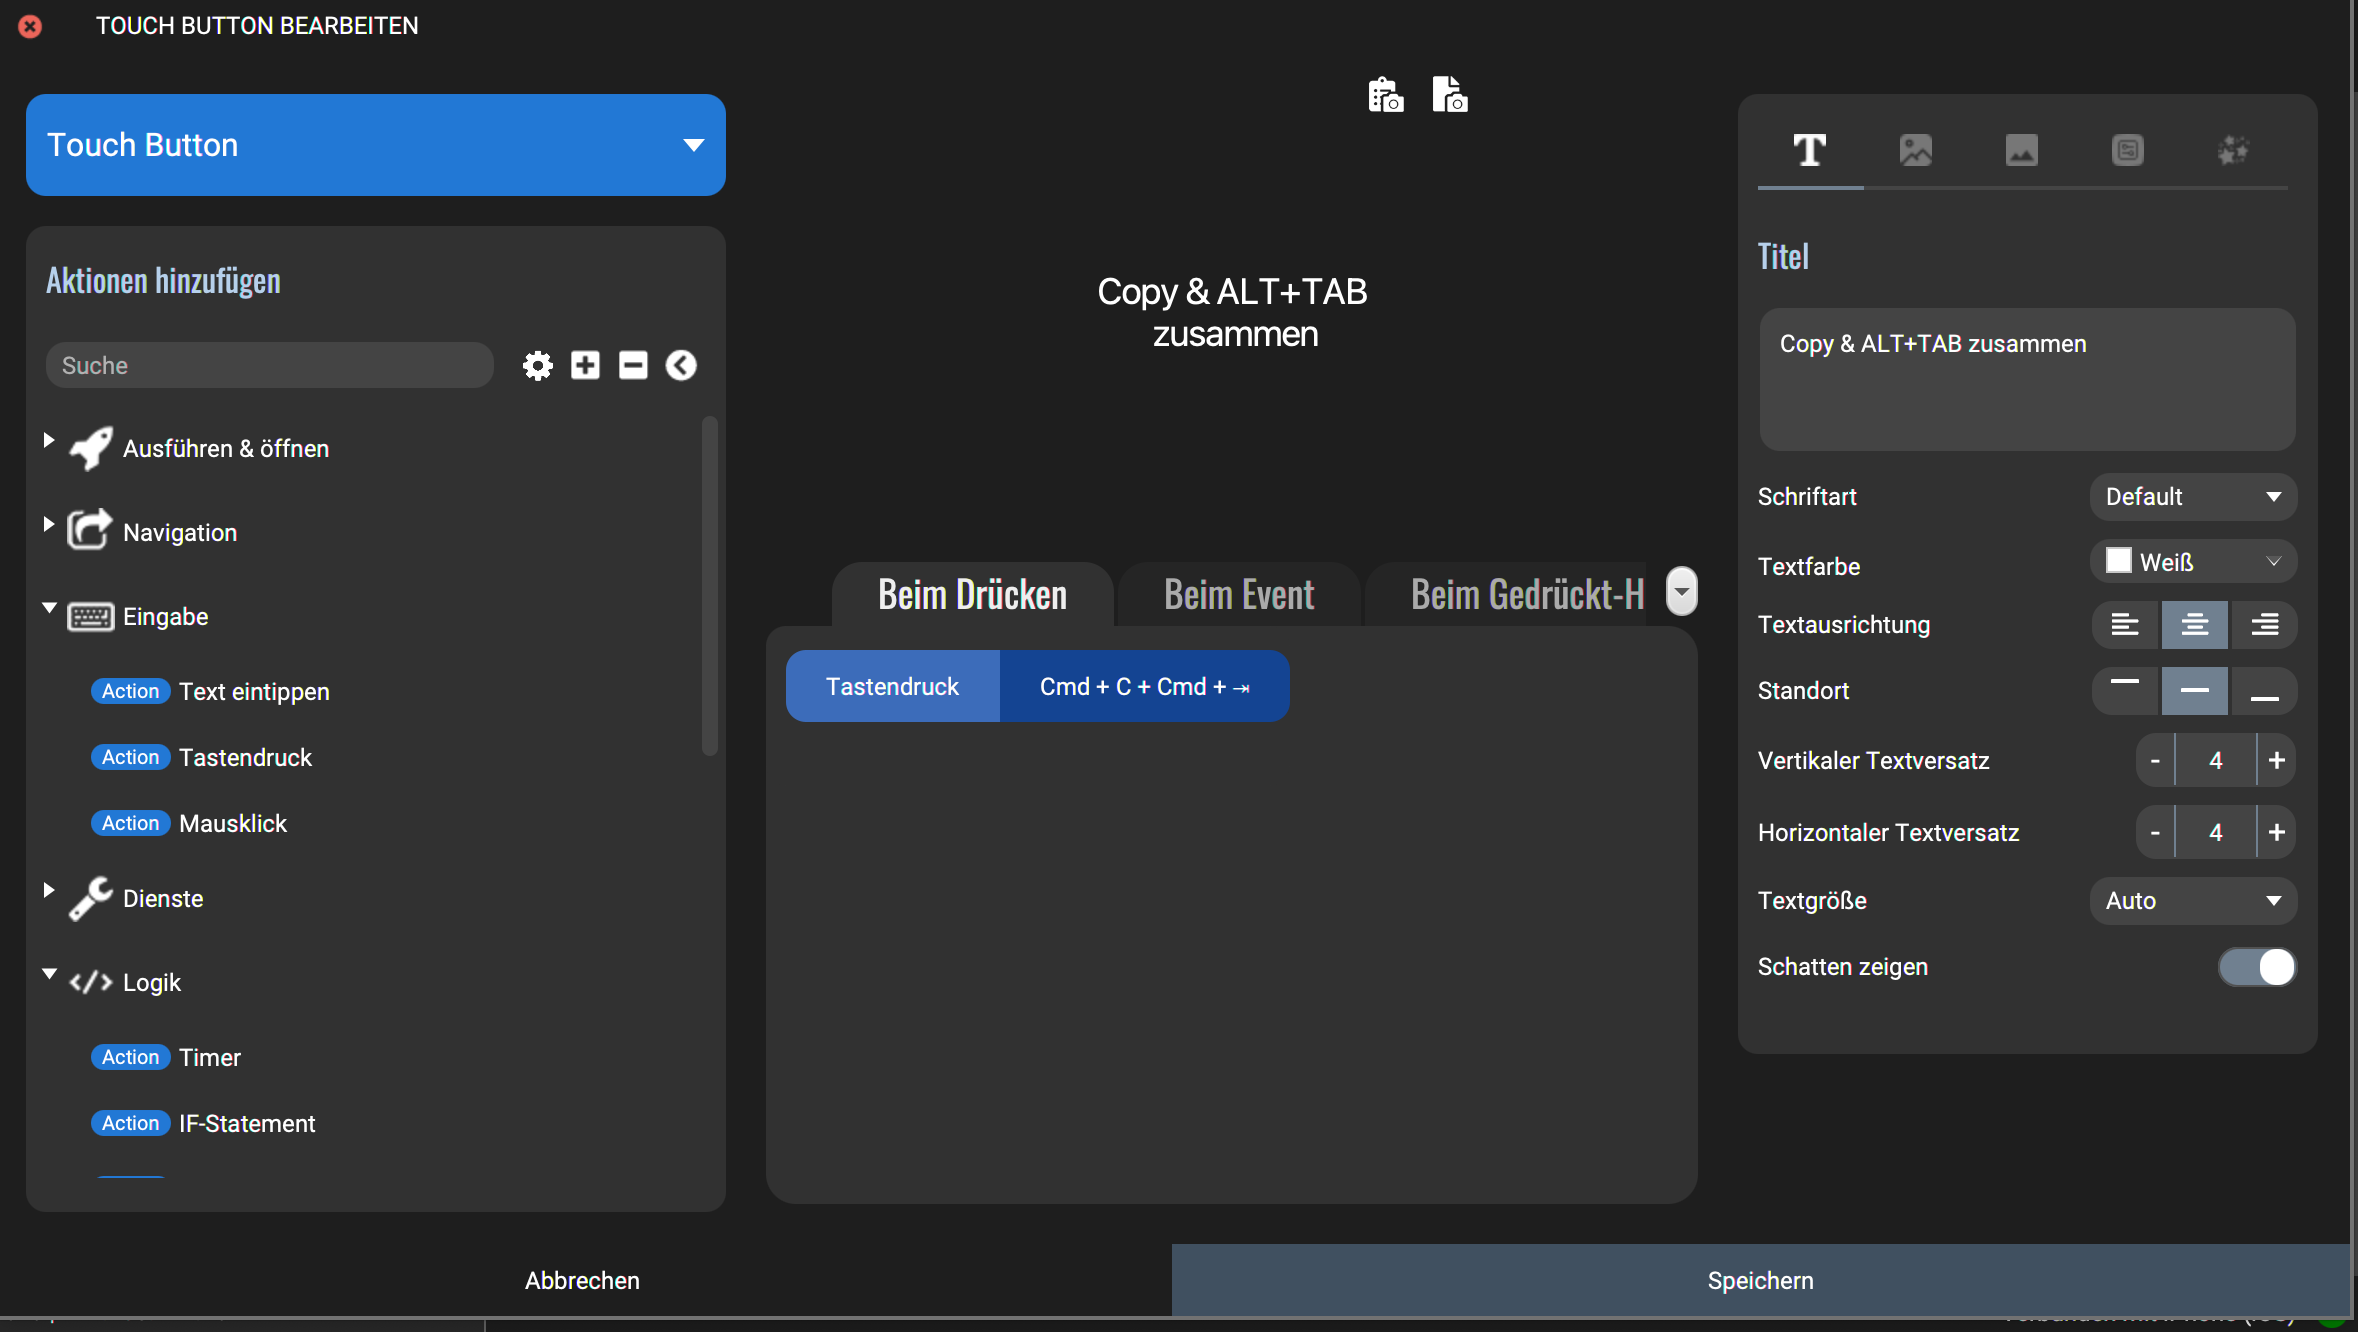Switch to the icon image tab

1915,150
